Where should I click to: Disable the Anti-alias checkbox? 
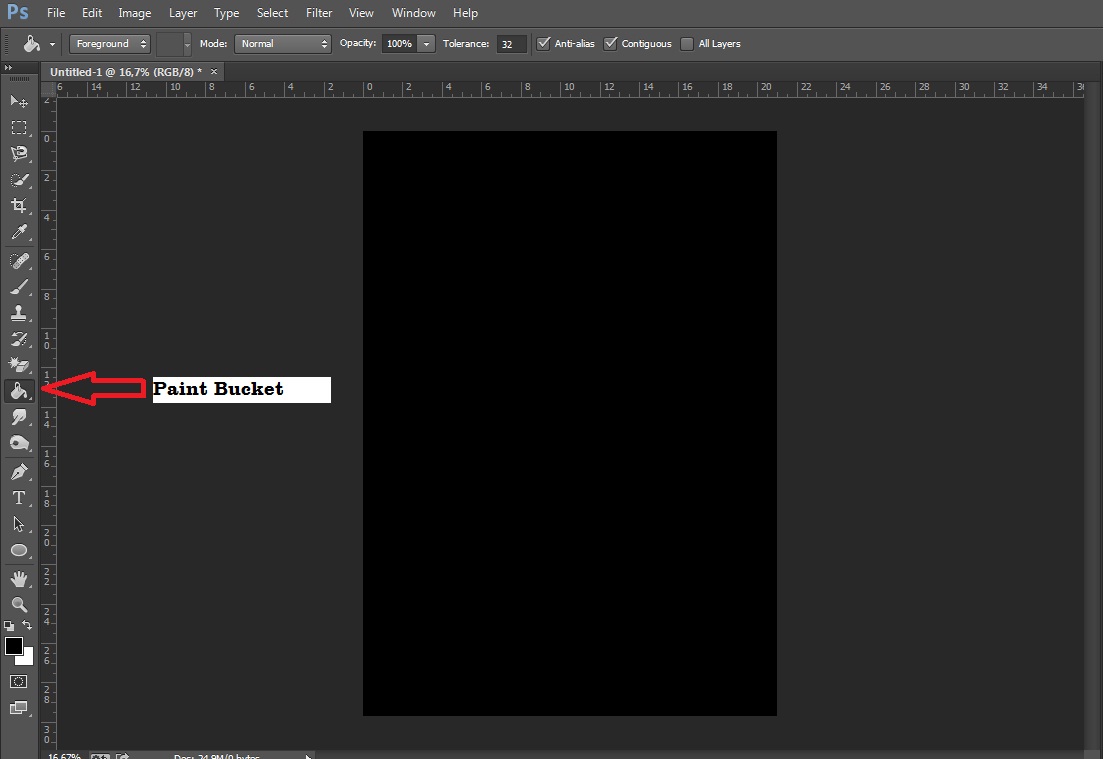click(544, 44)
